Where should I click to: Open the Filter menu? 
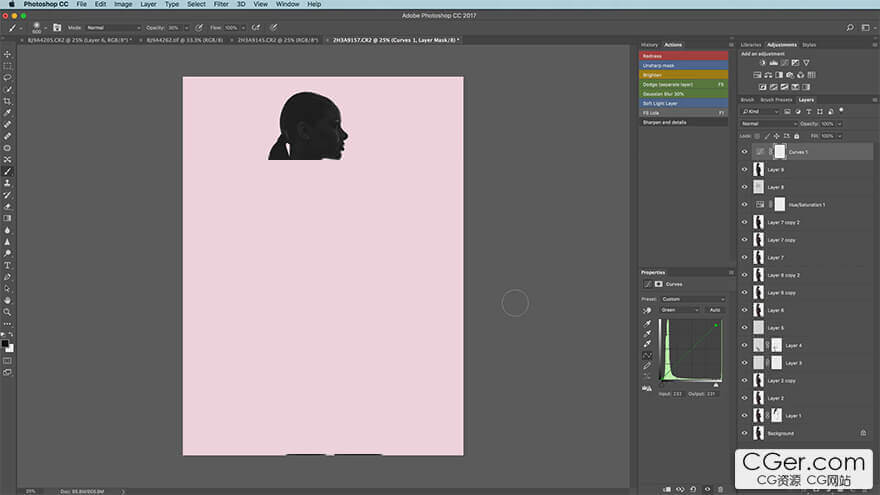click(220, 4)
